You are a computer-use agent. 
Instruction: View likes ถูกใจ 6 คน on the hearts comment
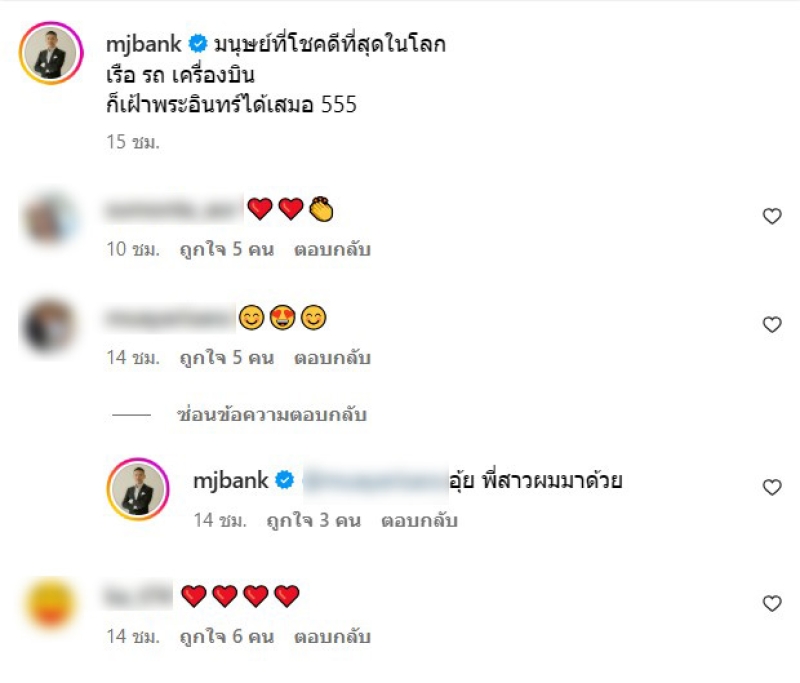[227, 636]
